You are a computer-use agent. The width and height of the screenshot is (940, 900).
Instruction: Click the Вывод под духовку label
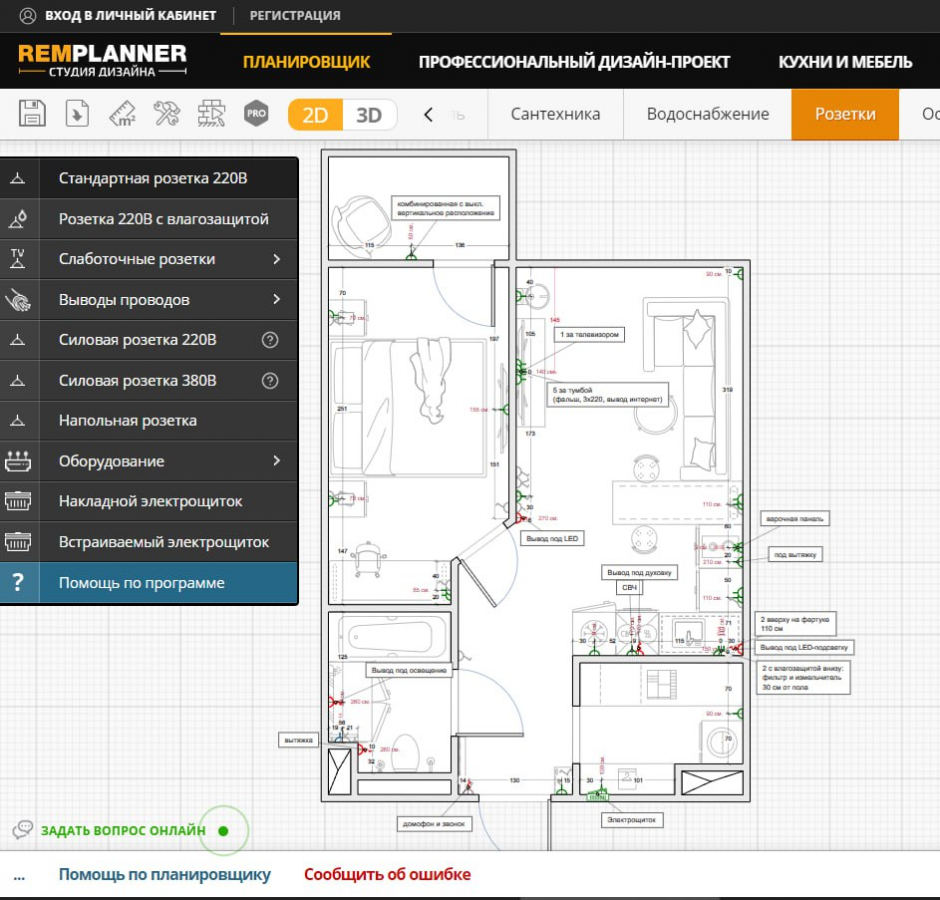coord(639,573)
